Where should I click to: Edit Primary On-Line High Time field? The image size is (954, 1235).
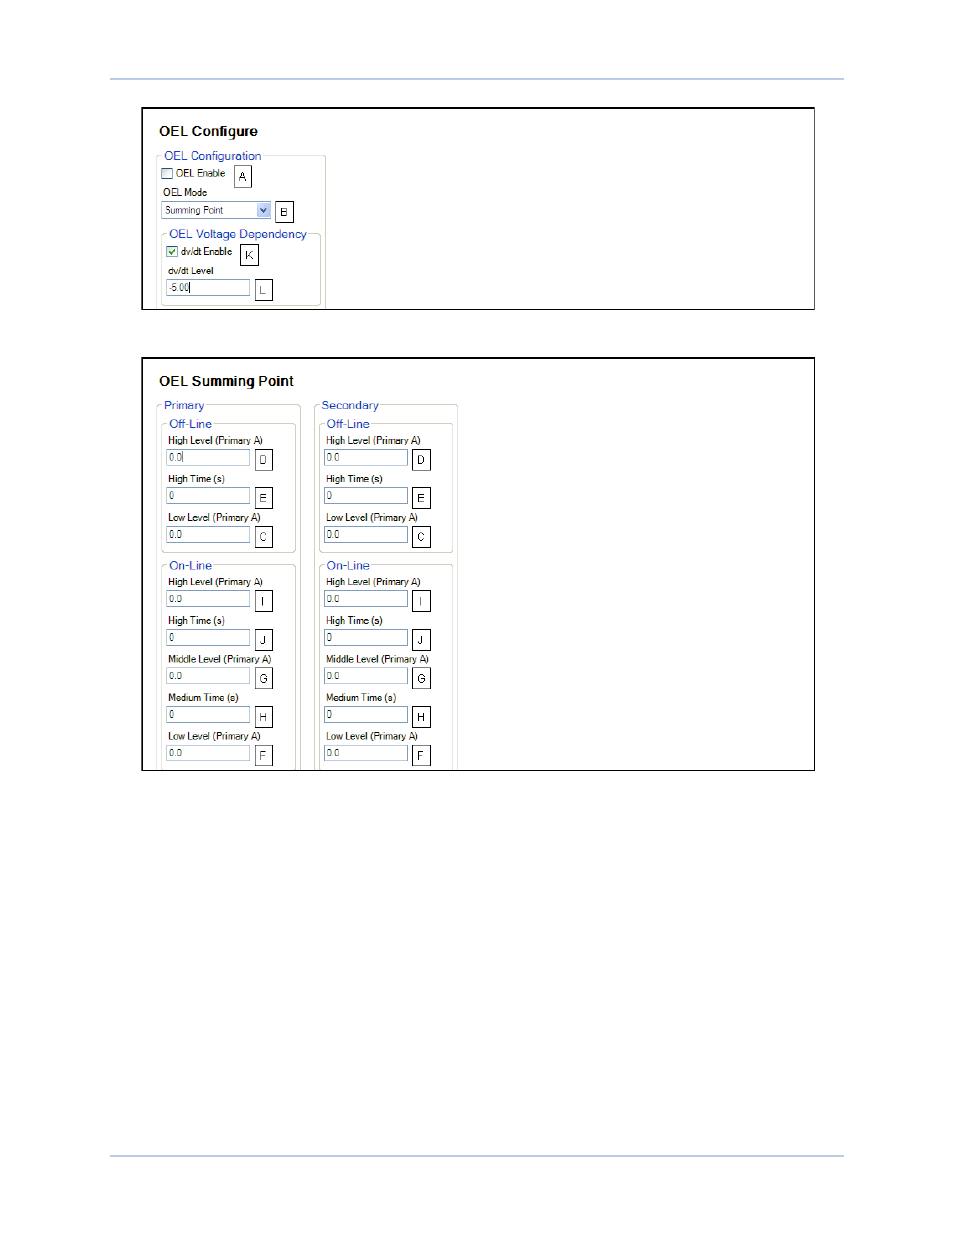[208, 638]
